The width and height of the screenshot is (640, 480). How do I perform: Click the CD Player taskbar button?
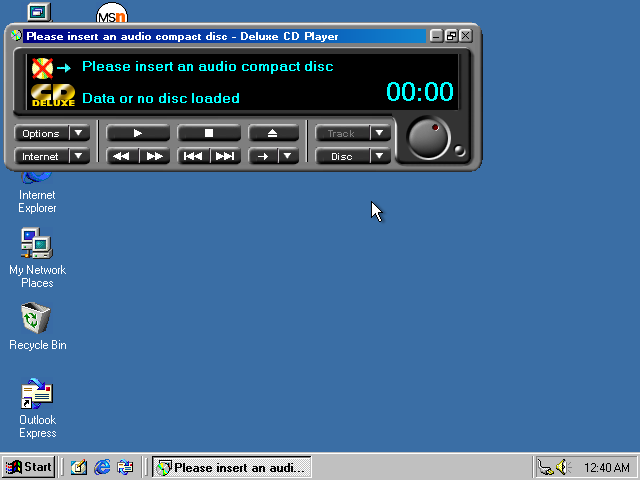point(232,467)
